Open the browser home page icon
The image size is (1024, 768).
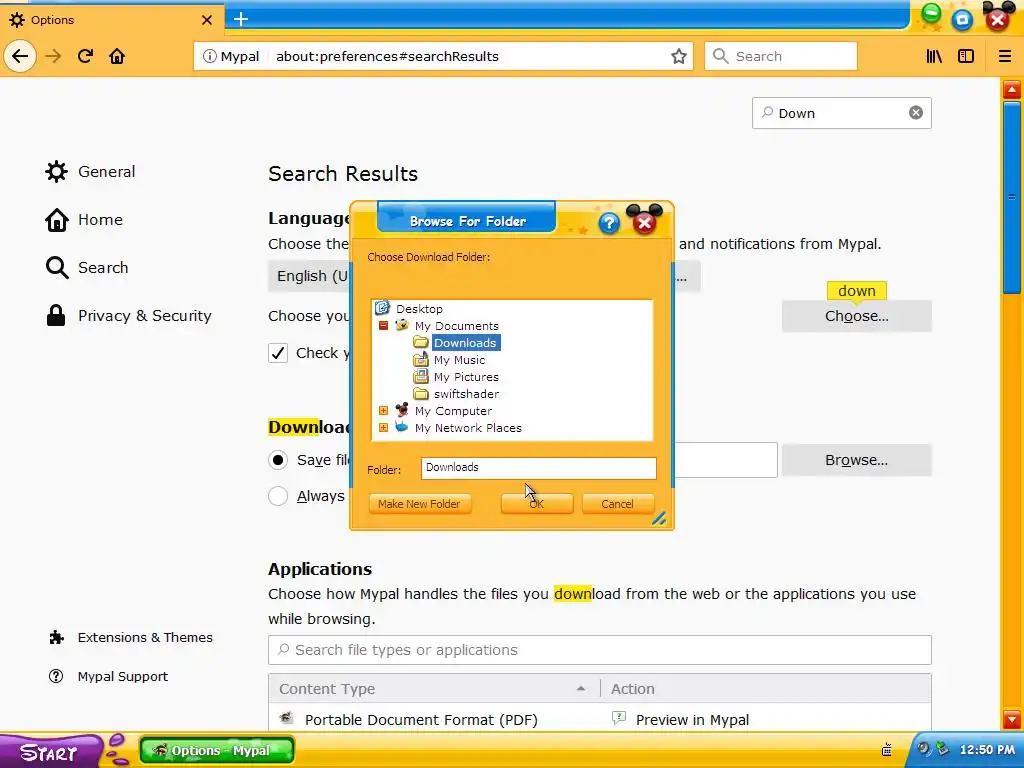(x=117, y=56)
